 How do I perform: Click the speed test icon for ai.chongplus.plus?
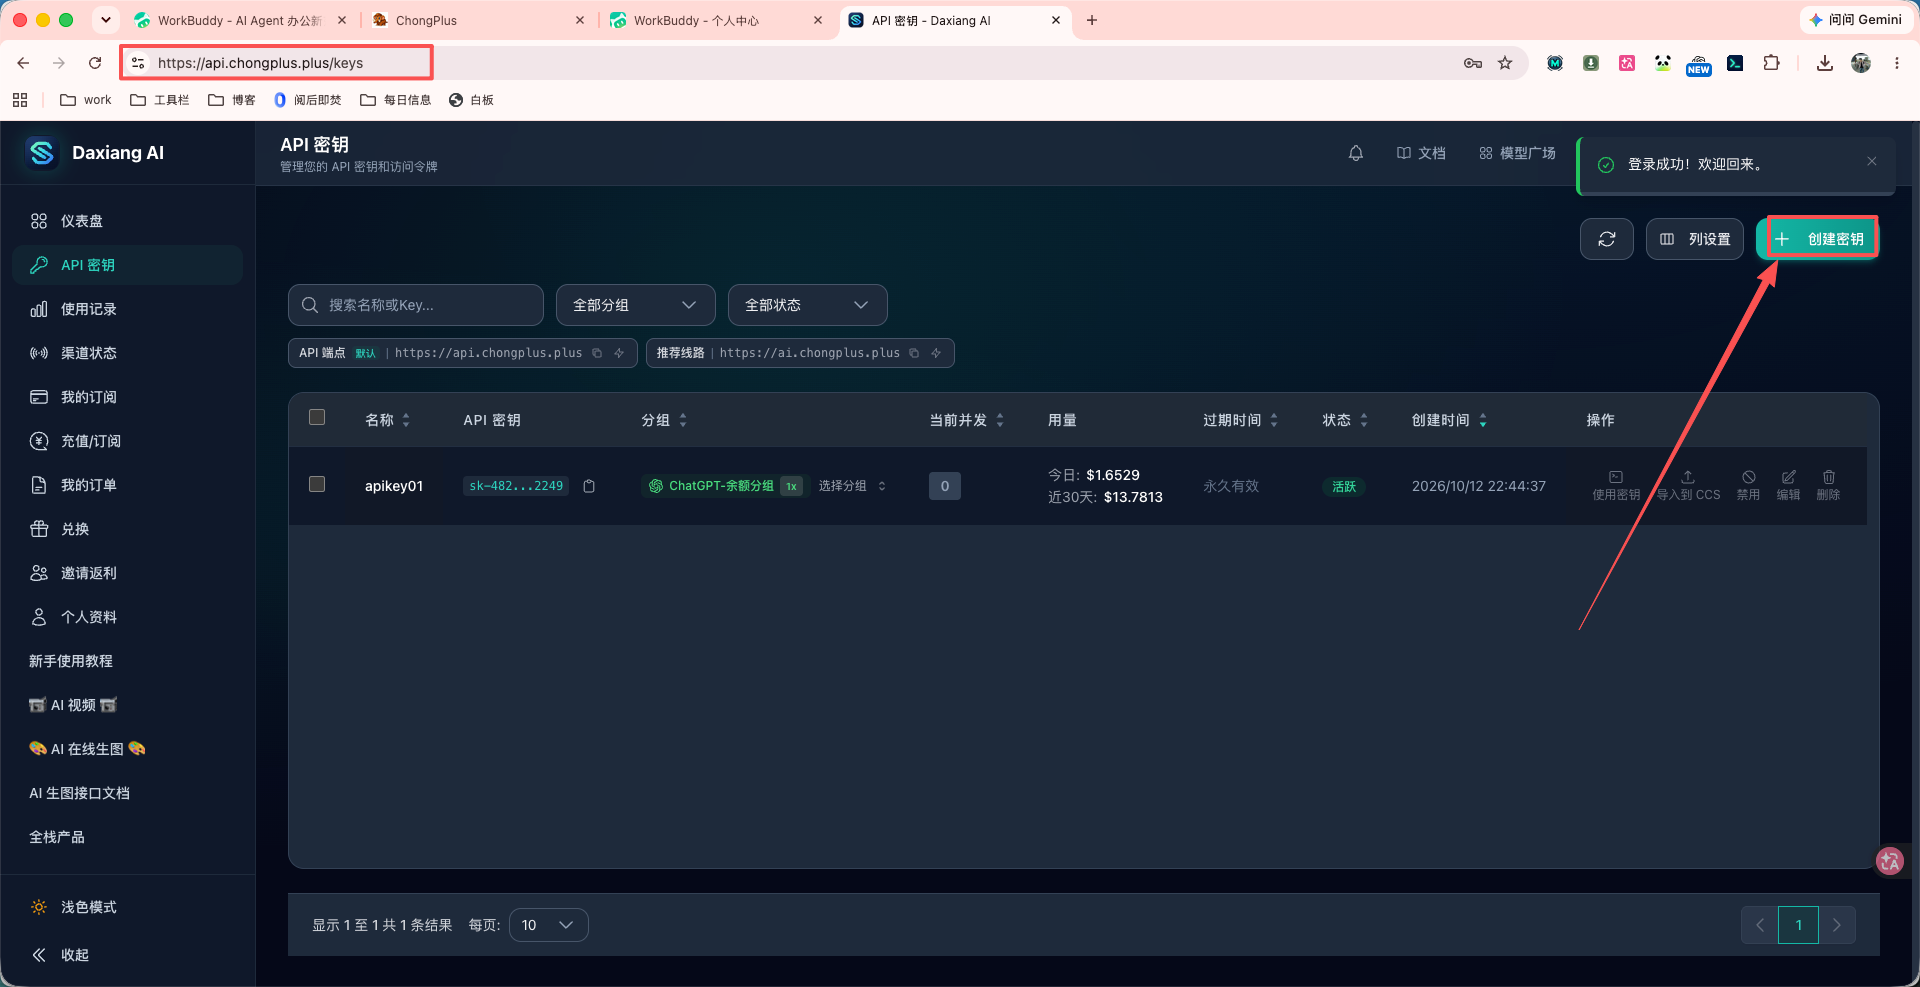936,353
